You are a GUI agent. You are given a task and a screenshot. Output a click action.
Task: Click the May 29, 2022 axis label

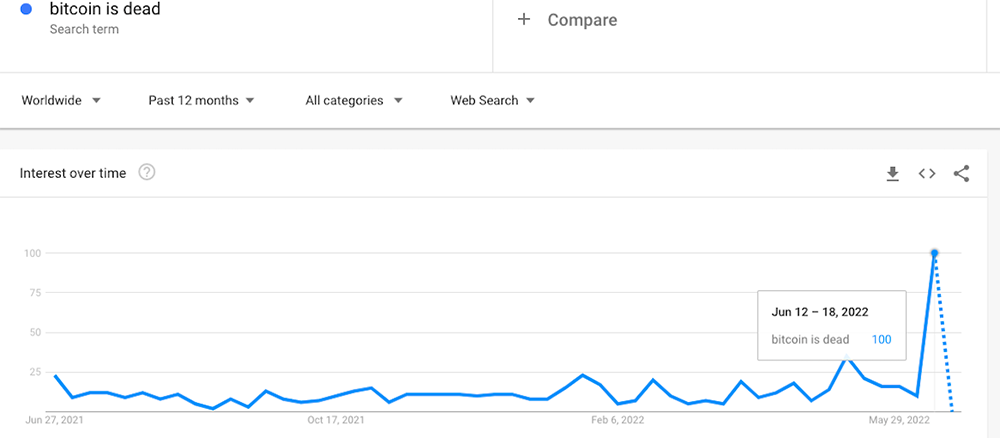(x=899, y=420)
